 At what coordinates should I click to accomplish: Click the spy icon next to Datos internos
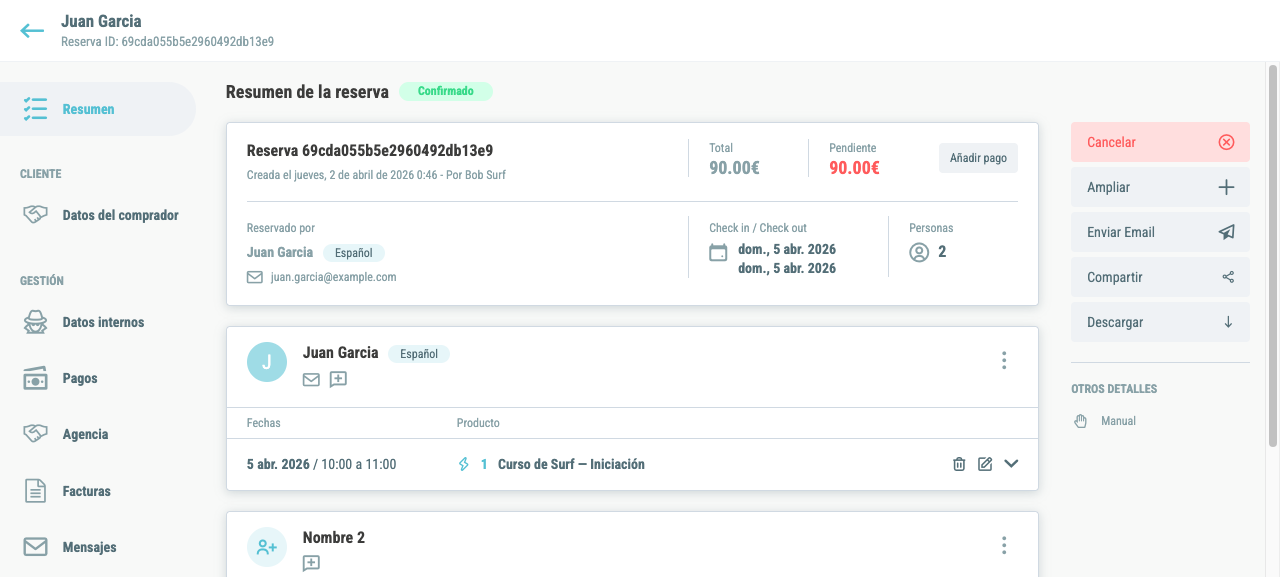(36, 322)
